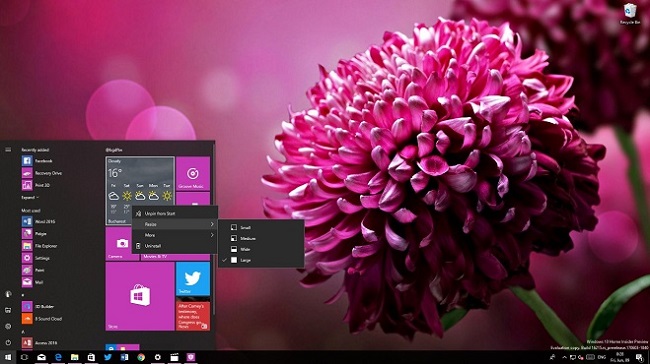650x364 pixels.
Task: Open the Twitter tile
Action: (x=193, y=278)
